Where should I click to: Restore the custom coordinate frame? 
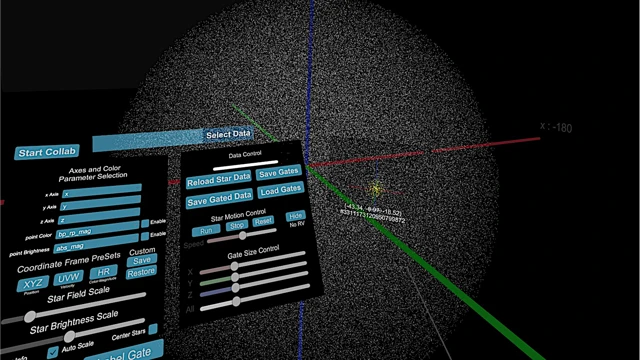click(141, 272)
